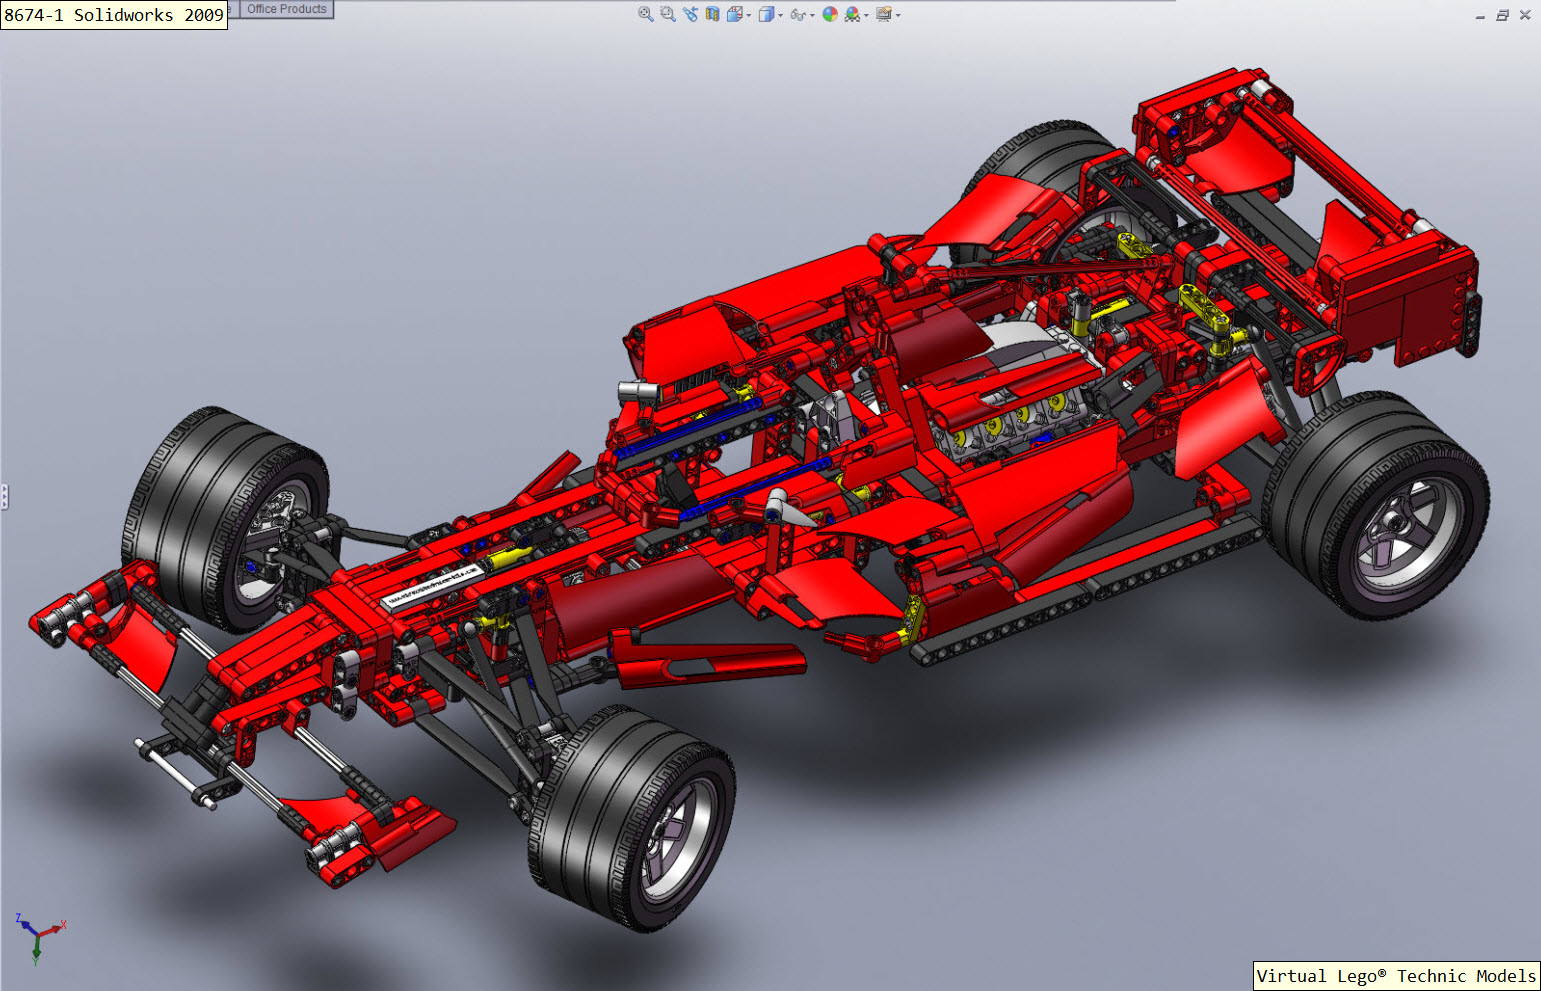Click the Hide/Show Items glasses icon

[798, 15]
